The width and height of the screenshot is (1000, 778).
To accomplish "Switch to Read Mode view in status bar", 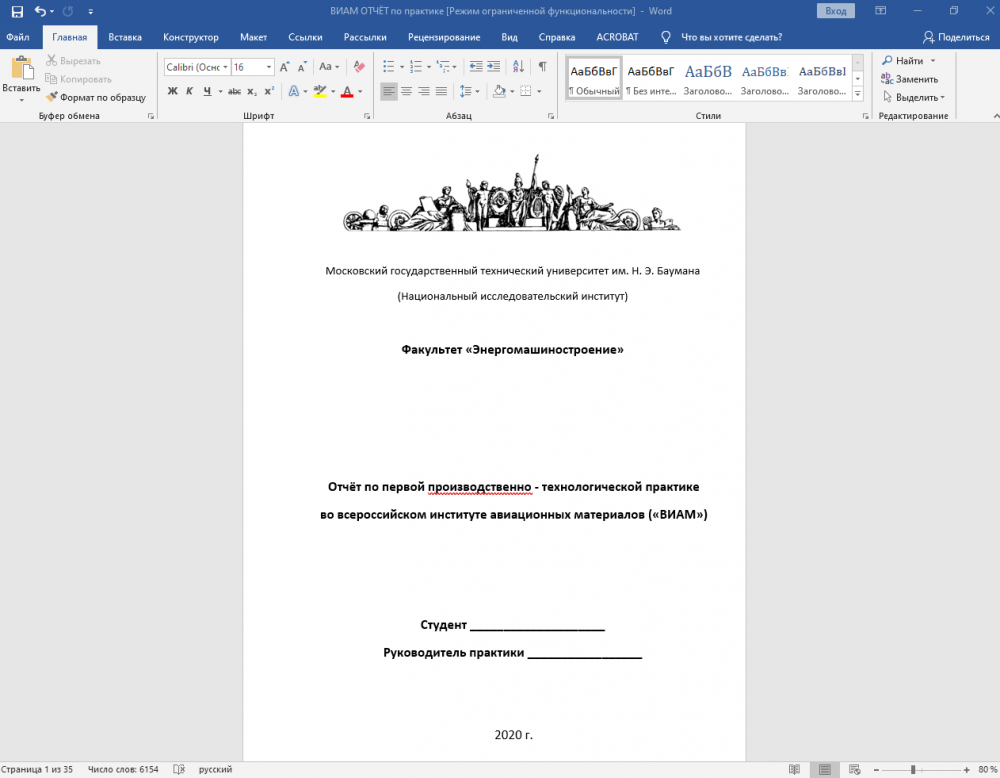I will pyautogui.click(x=794, y=770).
